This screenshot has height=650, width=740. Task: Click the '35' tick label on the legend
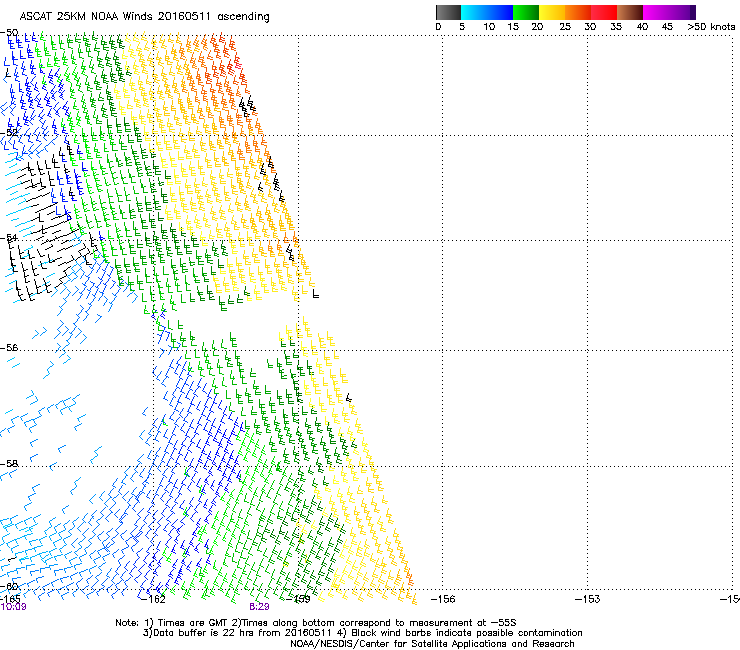click(616, 27)
